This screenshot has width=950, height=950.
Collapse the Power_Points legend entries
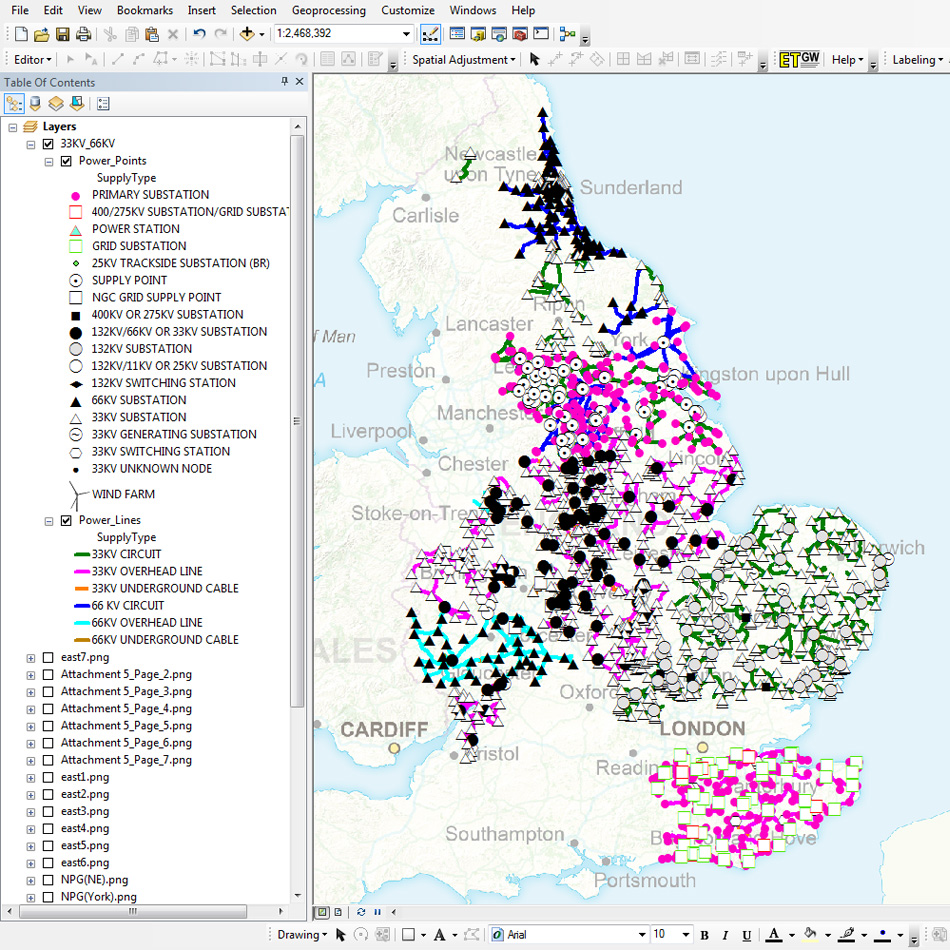(48, 160)
